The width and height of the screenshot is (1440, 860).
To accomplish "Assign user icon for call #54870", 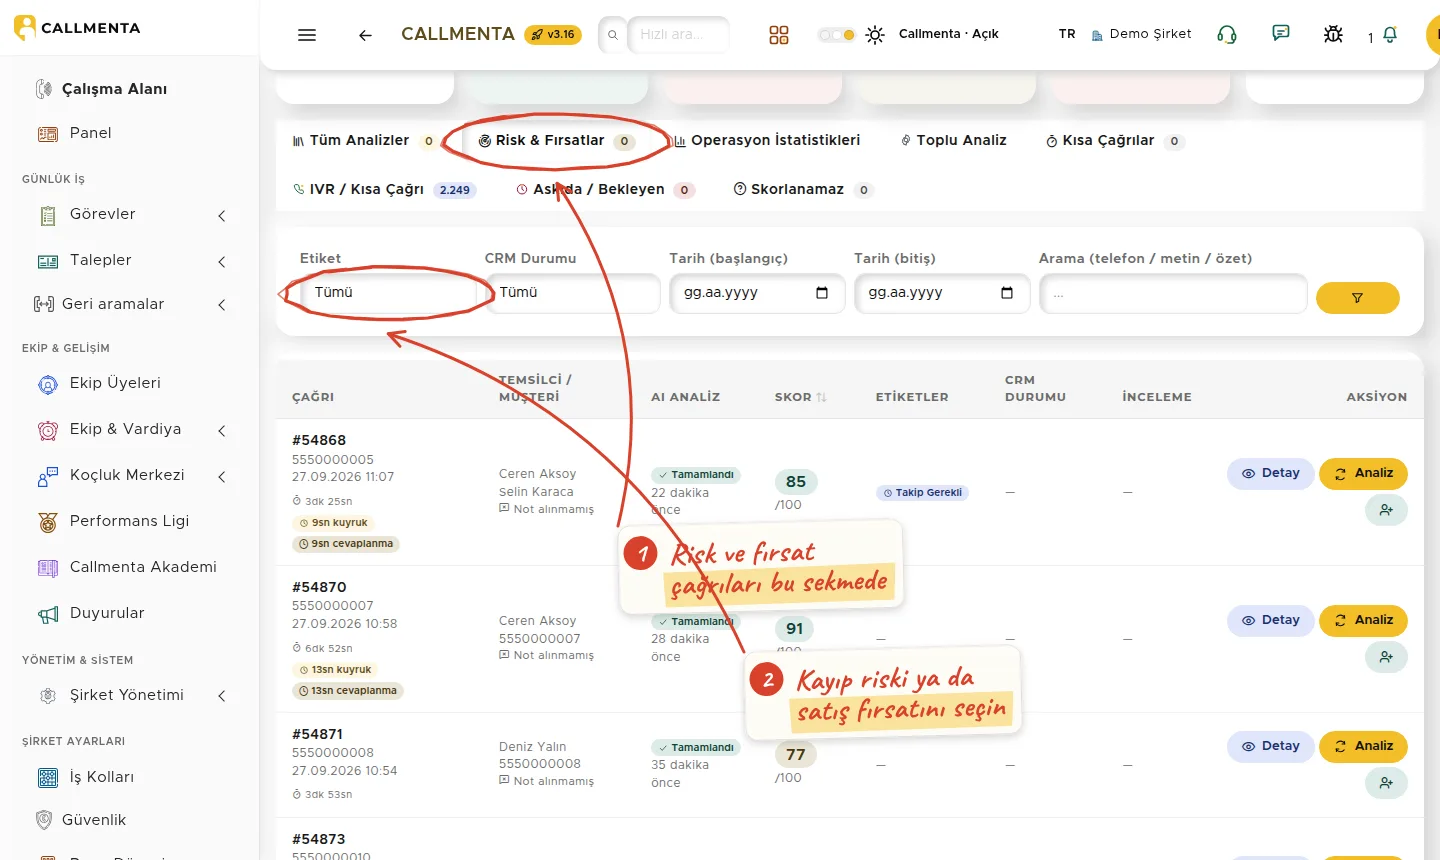I will [x=1386, y=657].
